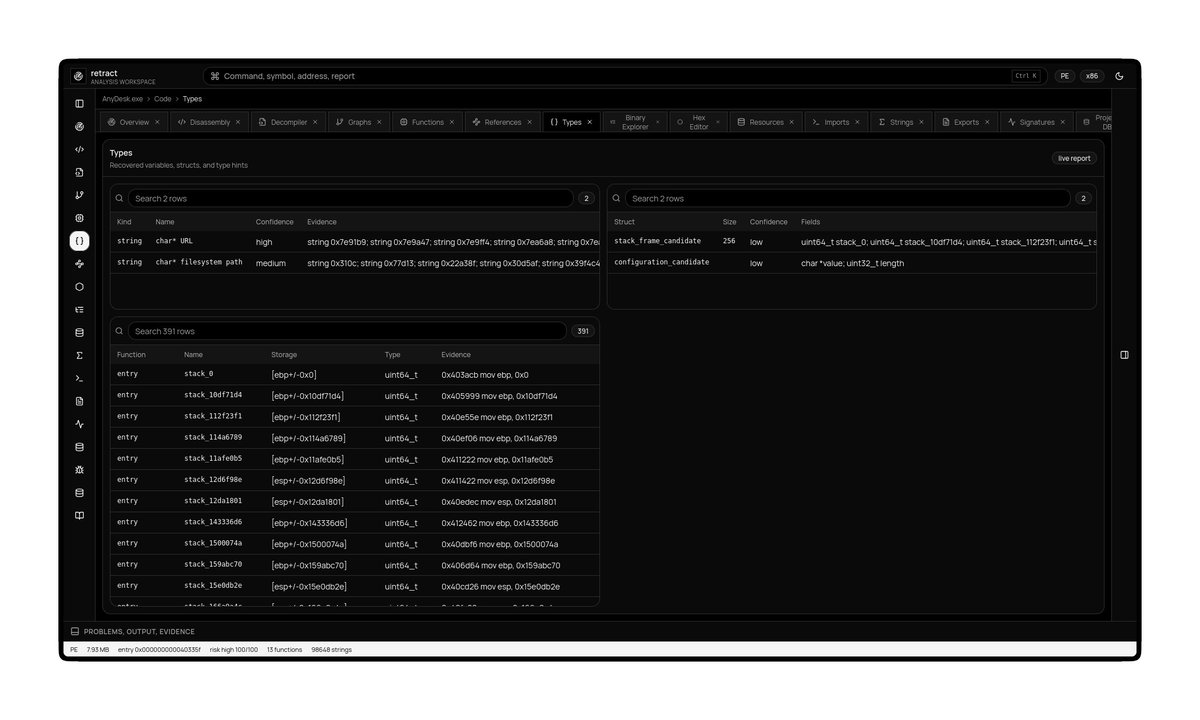This screenshot has height=720, width=1200.
Task: Close the Graphs tab
Action: 379,122
